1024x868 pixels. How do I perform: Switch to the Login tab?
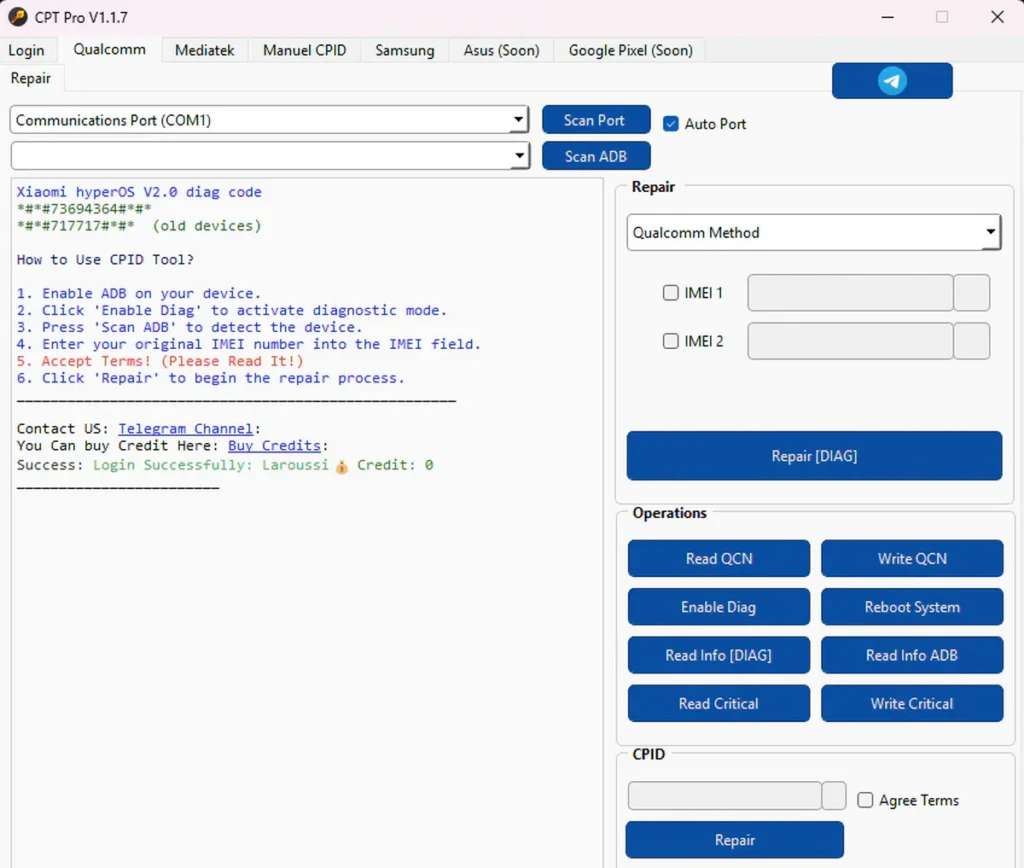(26, 50)
